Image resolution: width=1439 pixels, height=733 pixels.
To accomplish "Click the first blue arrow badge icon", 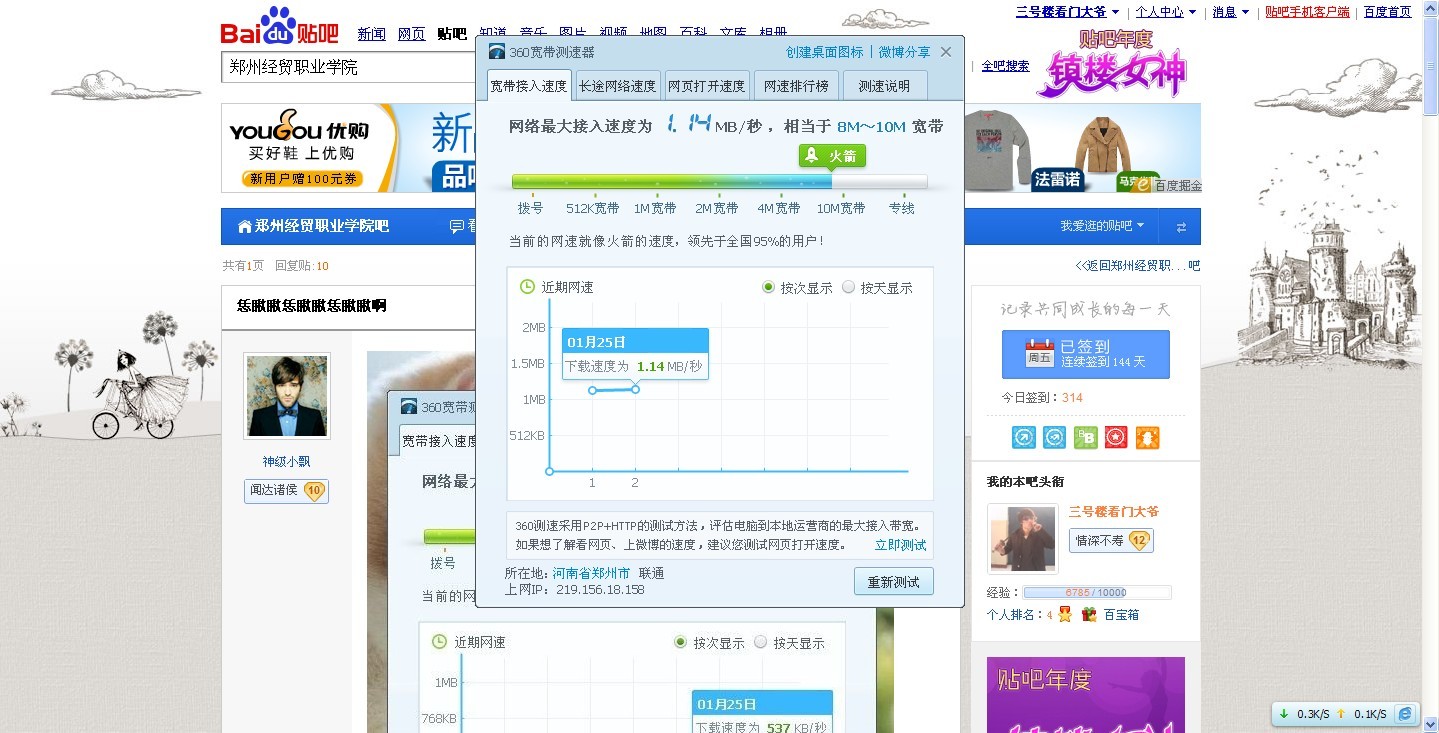I will [x=1024, y=437].
